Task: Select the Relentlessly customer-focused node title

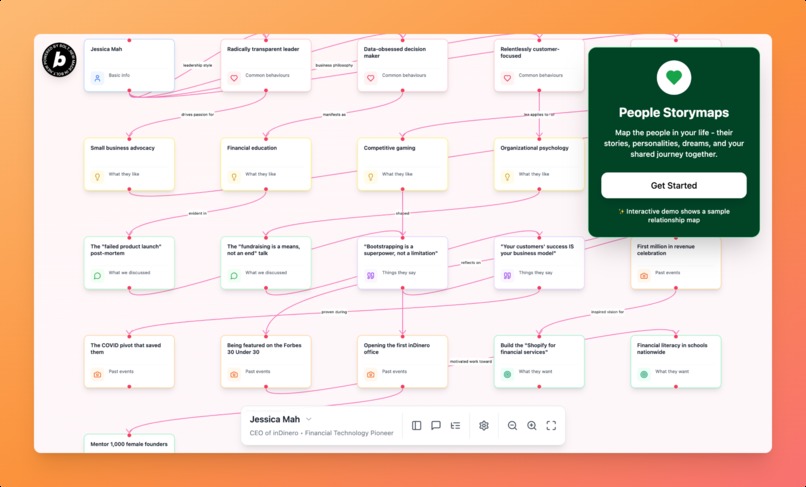Action: [530, 52]
